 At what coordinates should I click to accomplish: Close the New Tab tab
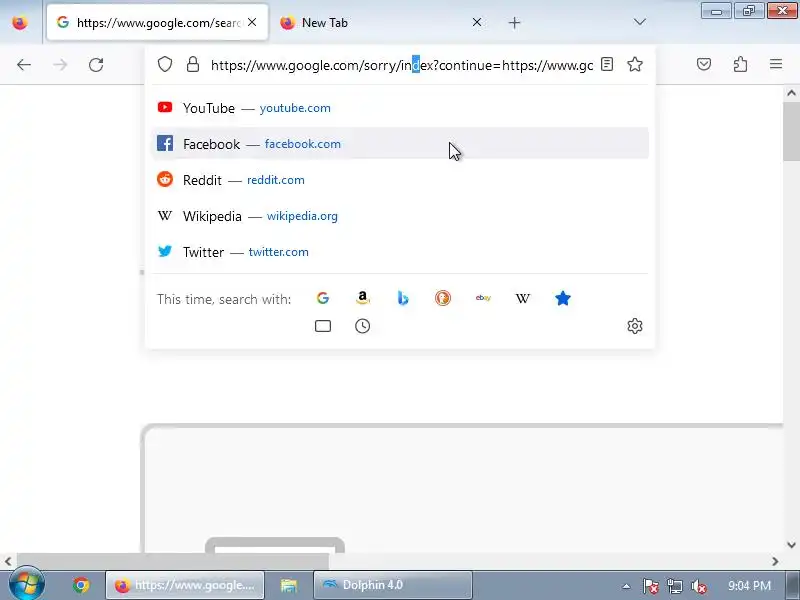click(x=477, y=22)
